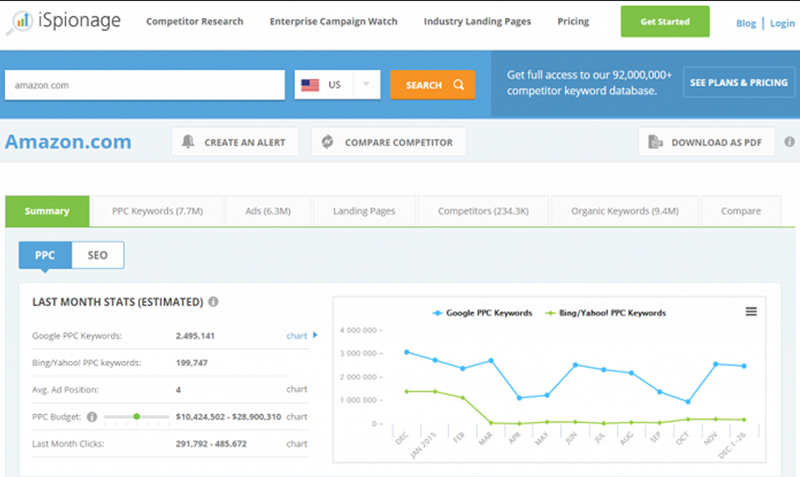The image size is (800, 477).
Task: Click the amazon.com search field
Action: (145, 85)
